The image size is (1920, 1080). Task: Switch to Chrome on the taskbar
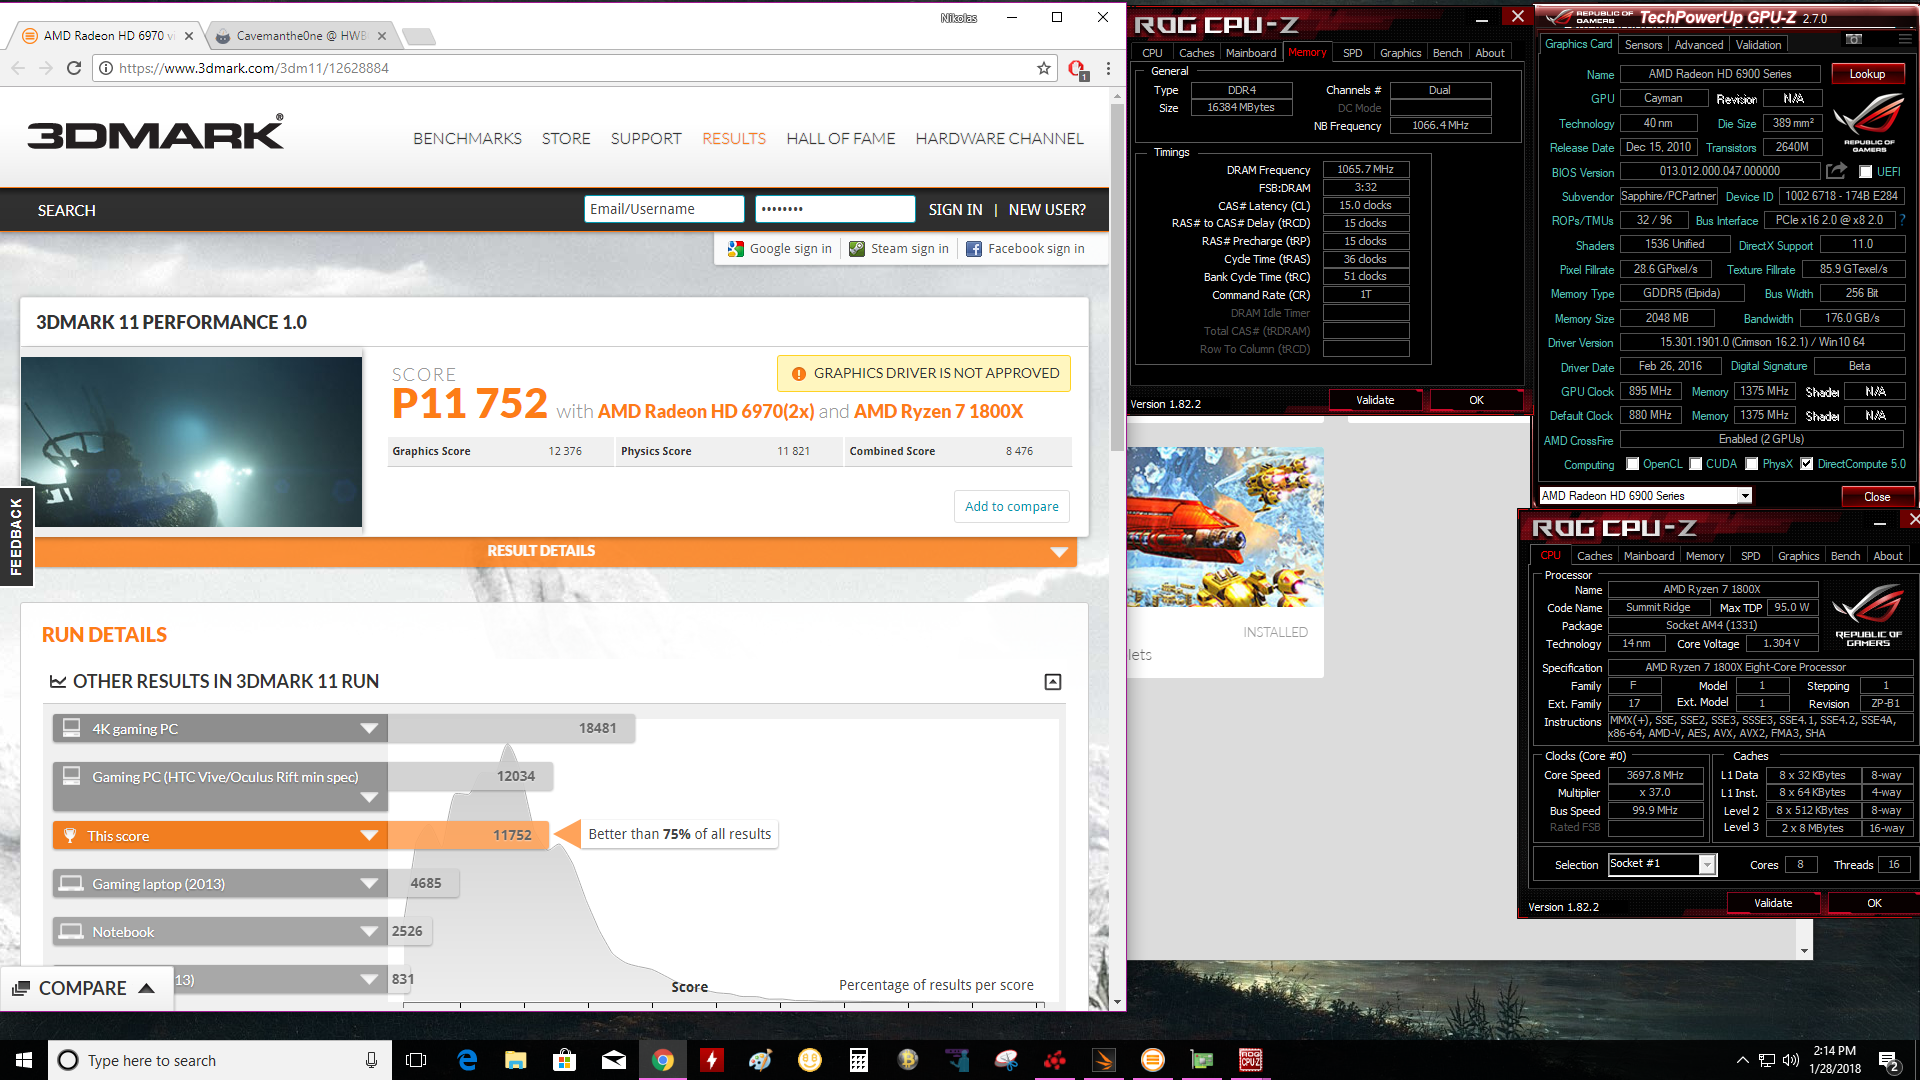coord(663,1060)
